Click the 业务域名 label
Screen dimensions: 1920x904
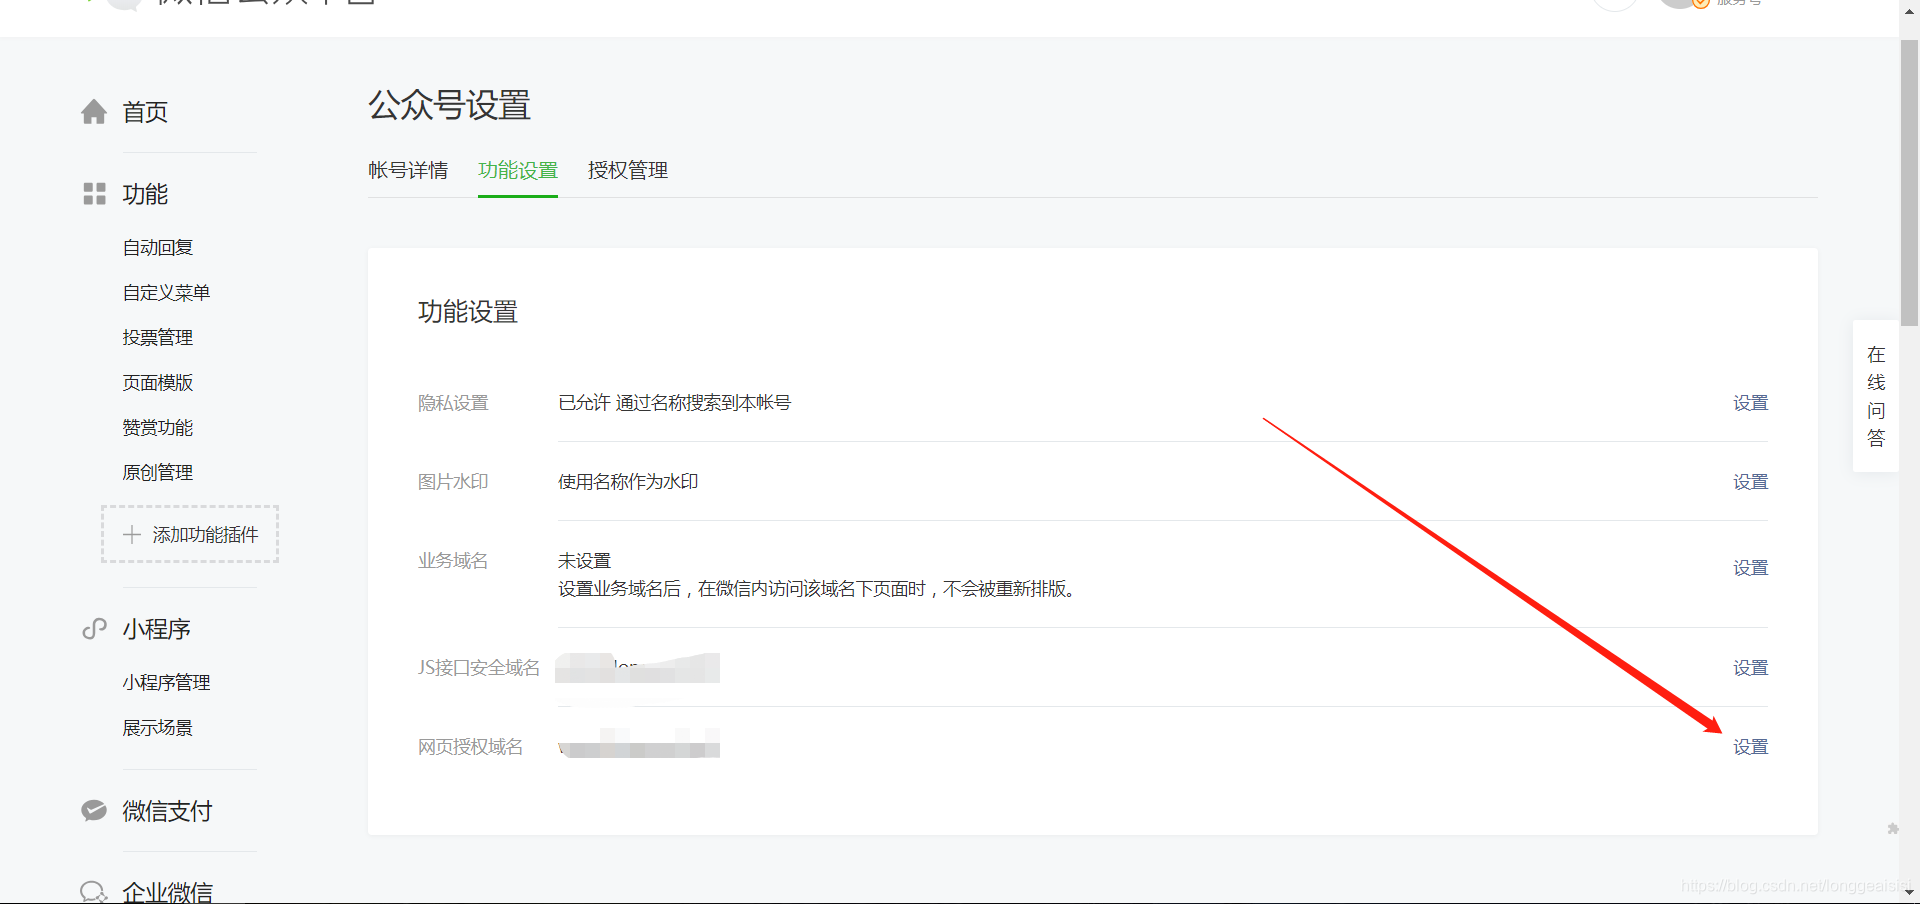tap(453, 561)
